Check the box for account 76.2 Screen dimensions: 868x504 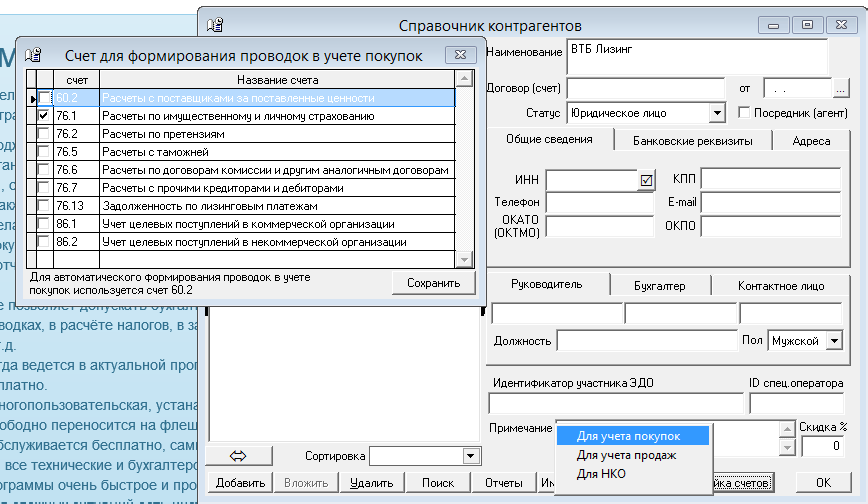pos(44,133)
